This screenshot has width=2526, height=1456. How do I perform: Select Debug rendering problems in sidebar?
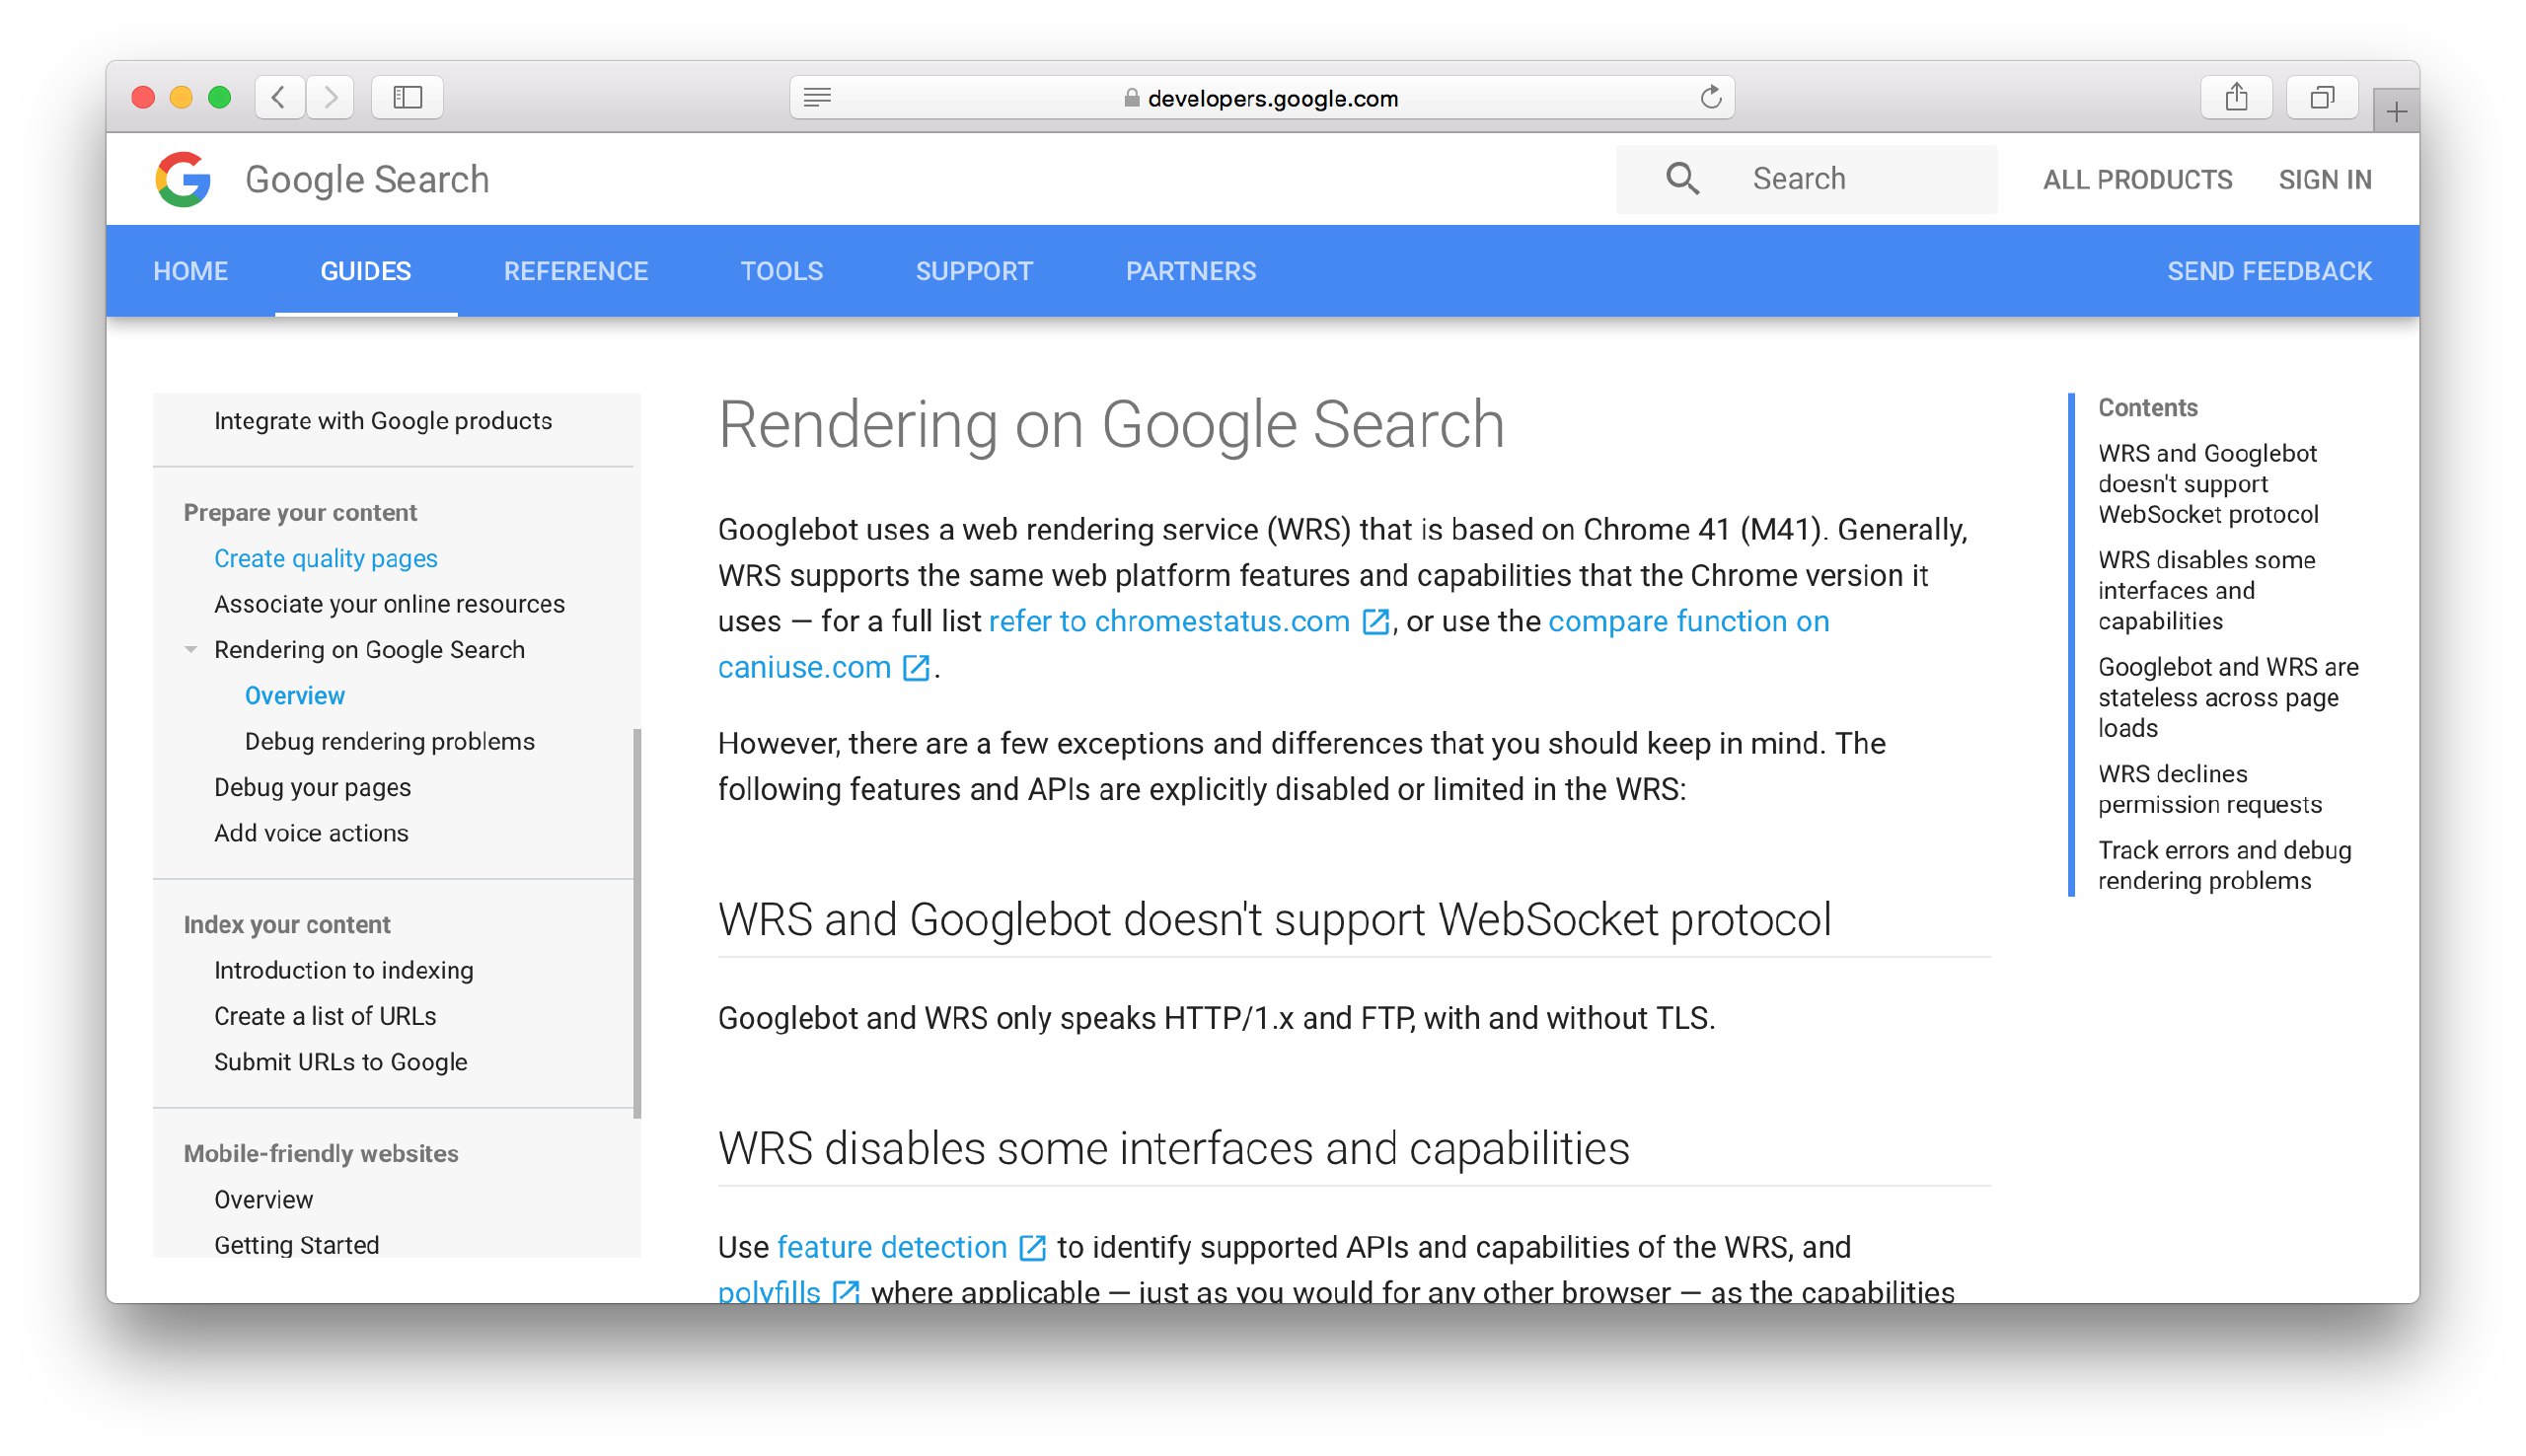point(389,741)
